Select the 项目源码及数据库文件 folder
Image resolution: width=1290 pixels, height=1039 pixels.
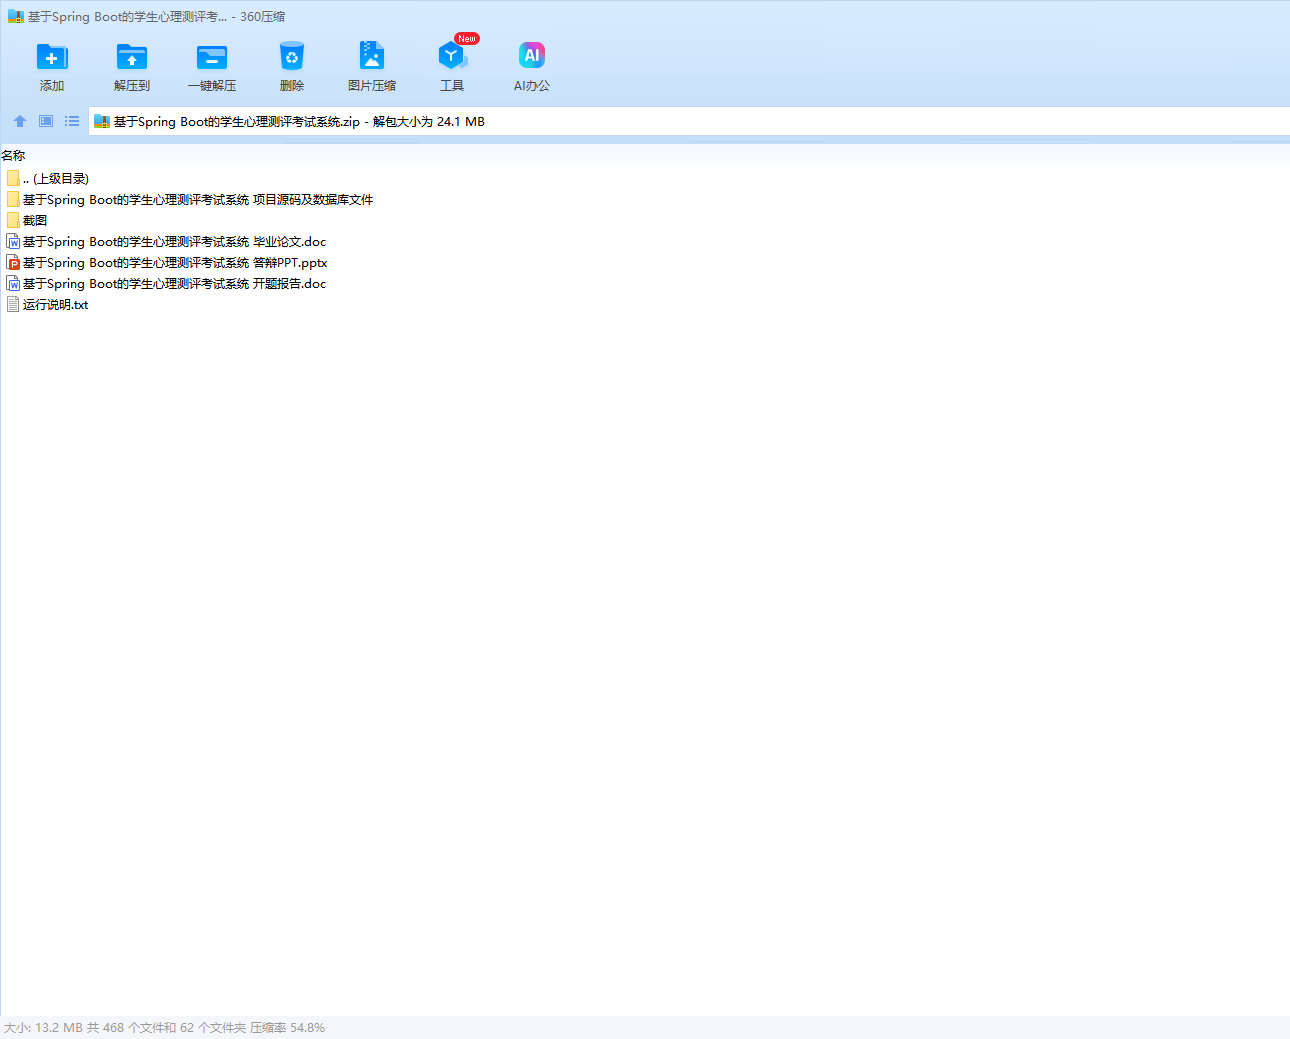coord(190,200)
